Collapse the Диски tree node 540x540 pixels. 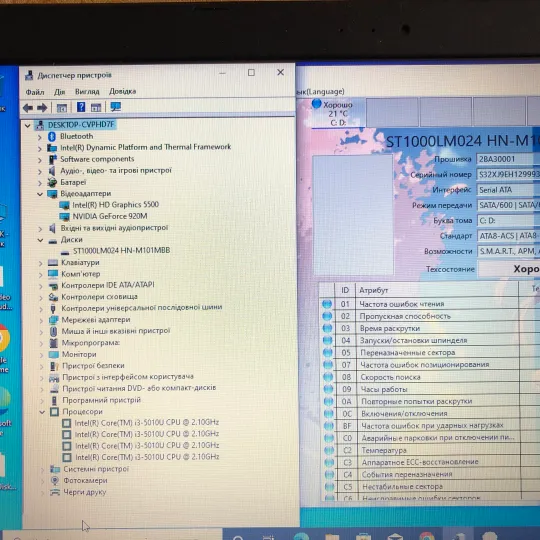40,240
